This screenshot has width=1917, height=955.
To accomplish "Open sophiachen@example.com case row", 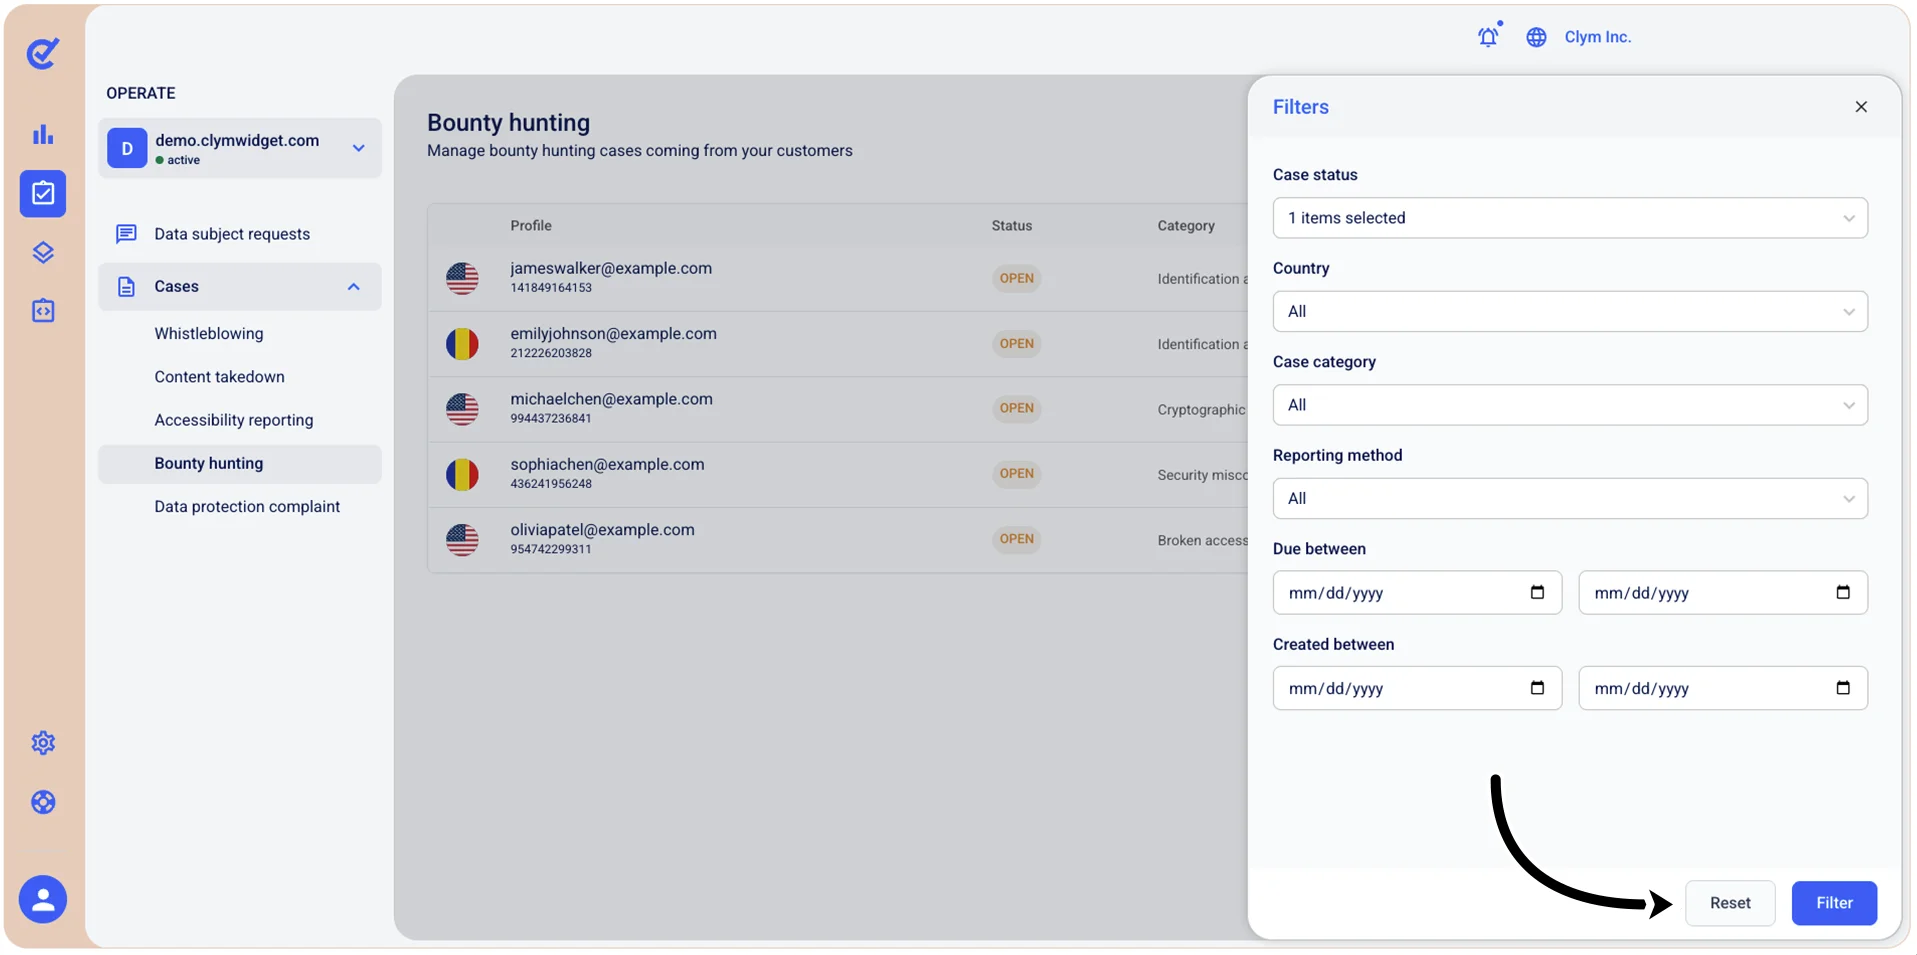I will coord(838,475).
